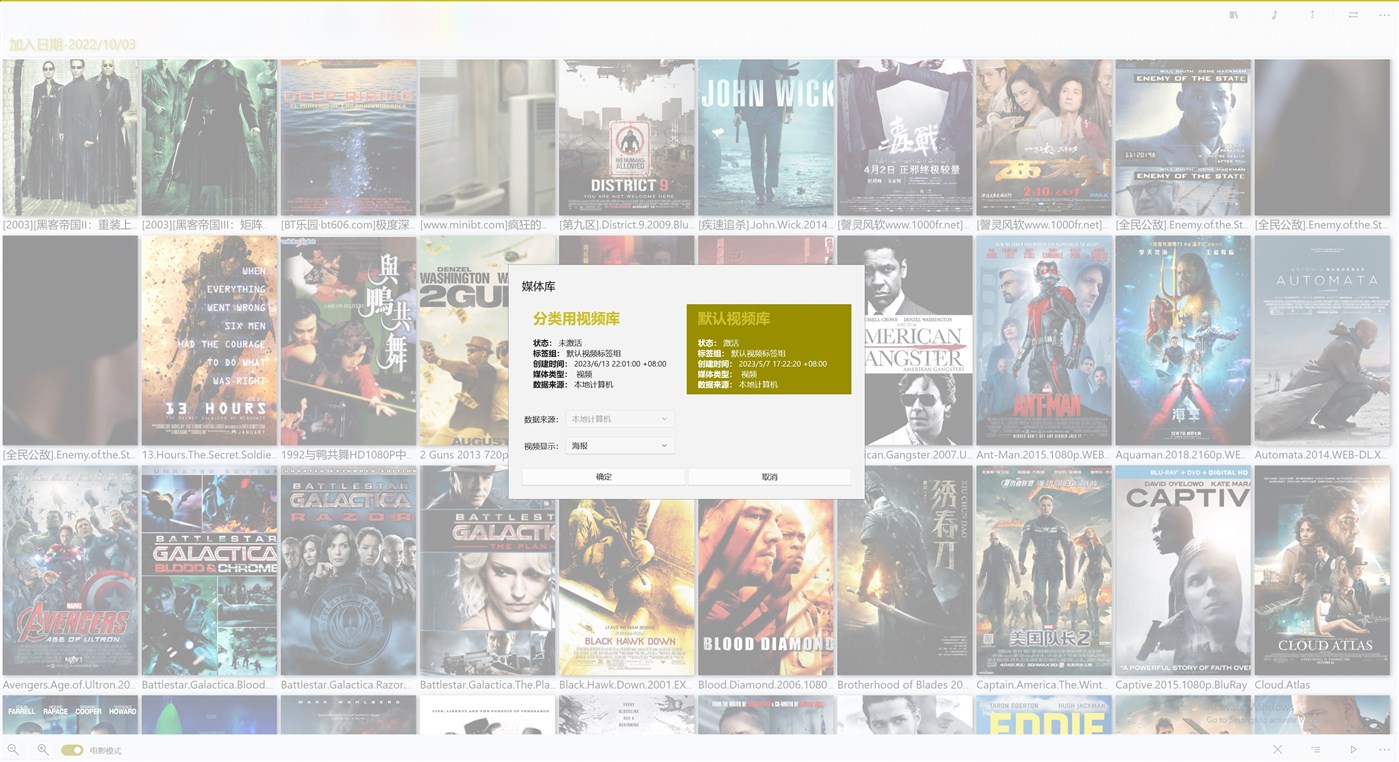The height and width of the screenshot is (762, 1399).
Task: Open the filter sliders icon top right
Action: coord(1353,15)
